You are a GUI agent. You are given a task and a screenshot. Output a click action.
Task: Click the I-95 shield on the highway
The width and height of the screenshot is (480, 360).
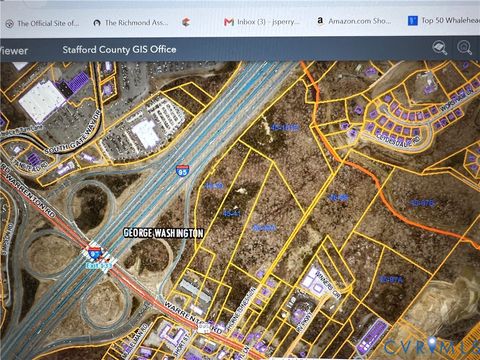182,170
